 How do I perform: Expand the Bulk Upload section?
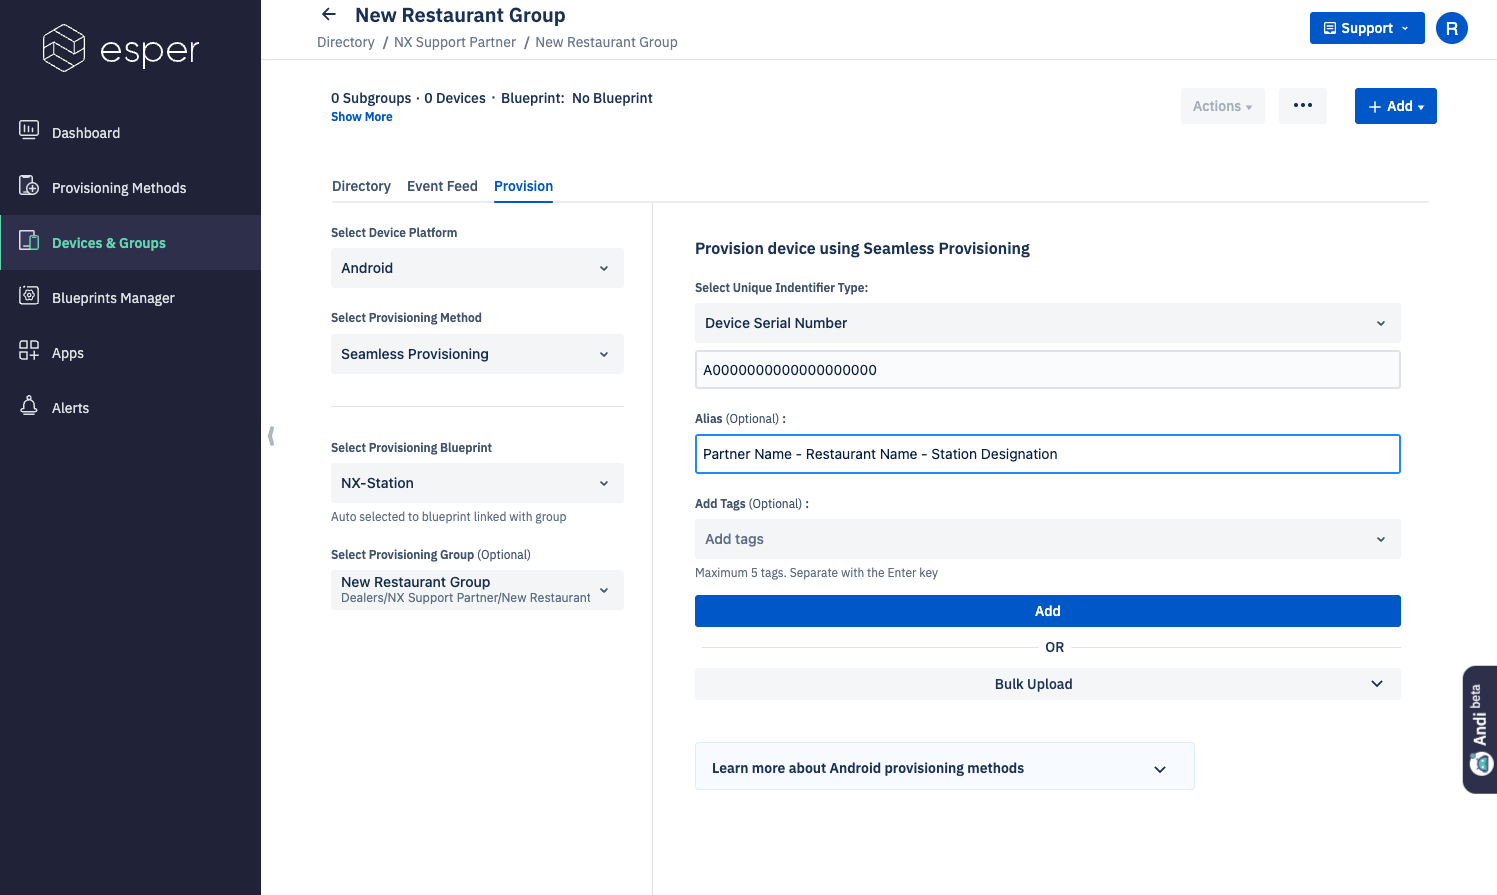click(x=1047, y=684)
